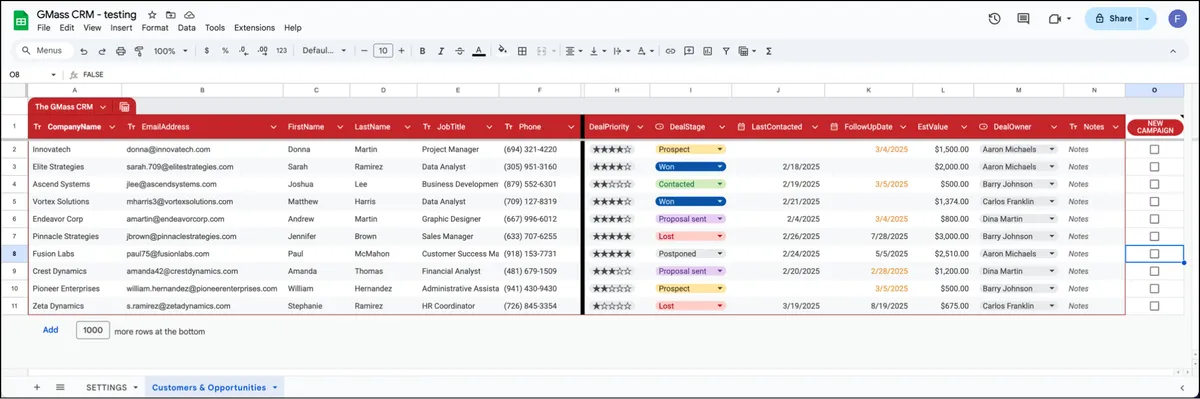Increase decimal places icon
The image size is (1200, 399).
click(x=262, y=51)
